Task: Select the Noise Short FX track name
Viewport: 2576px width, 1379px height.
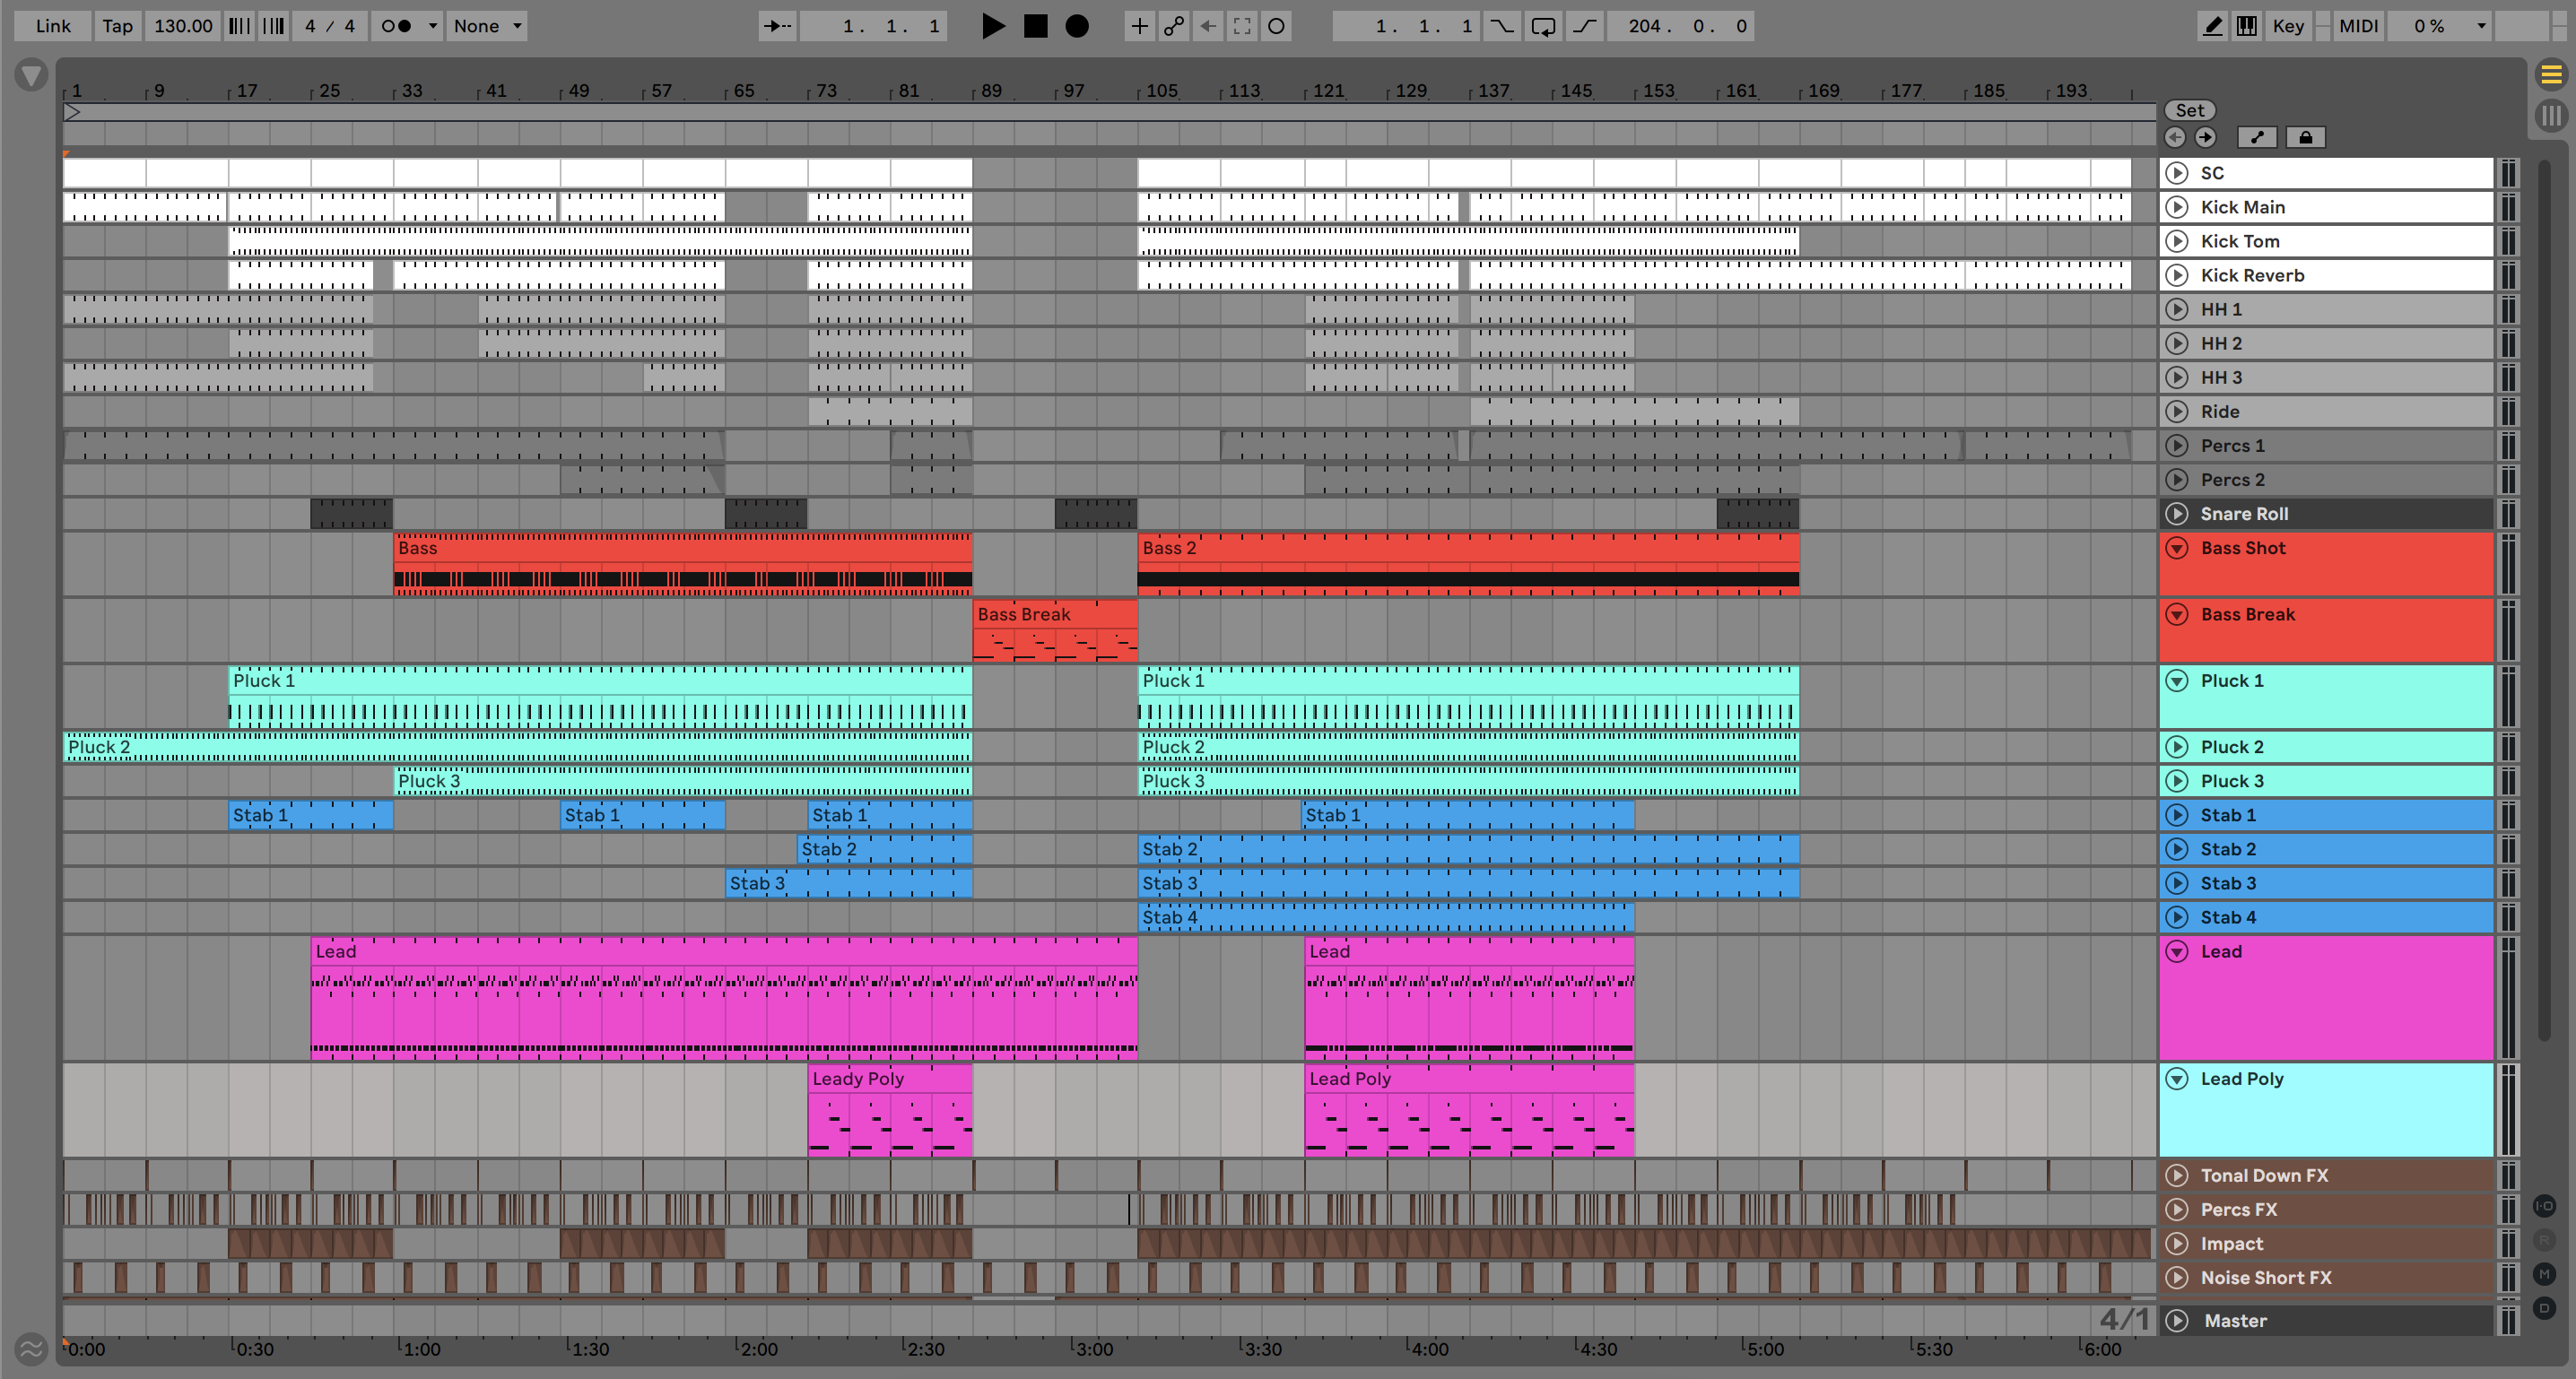Action: click(x=2266, y=1278)
